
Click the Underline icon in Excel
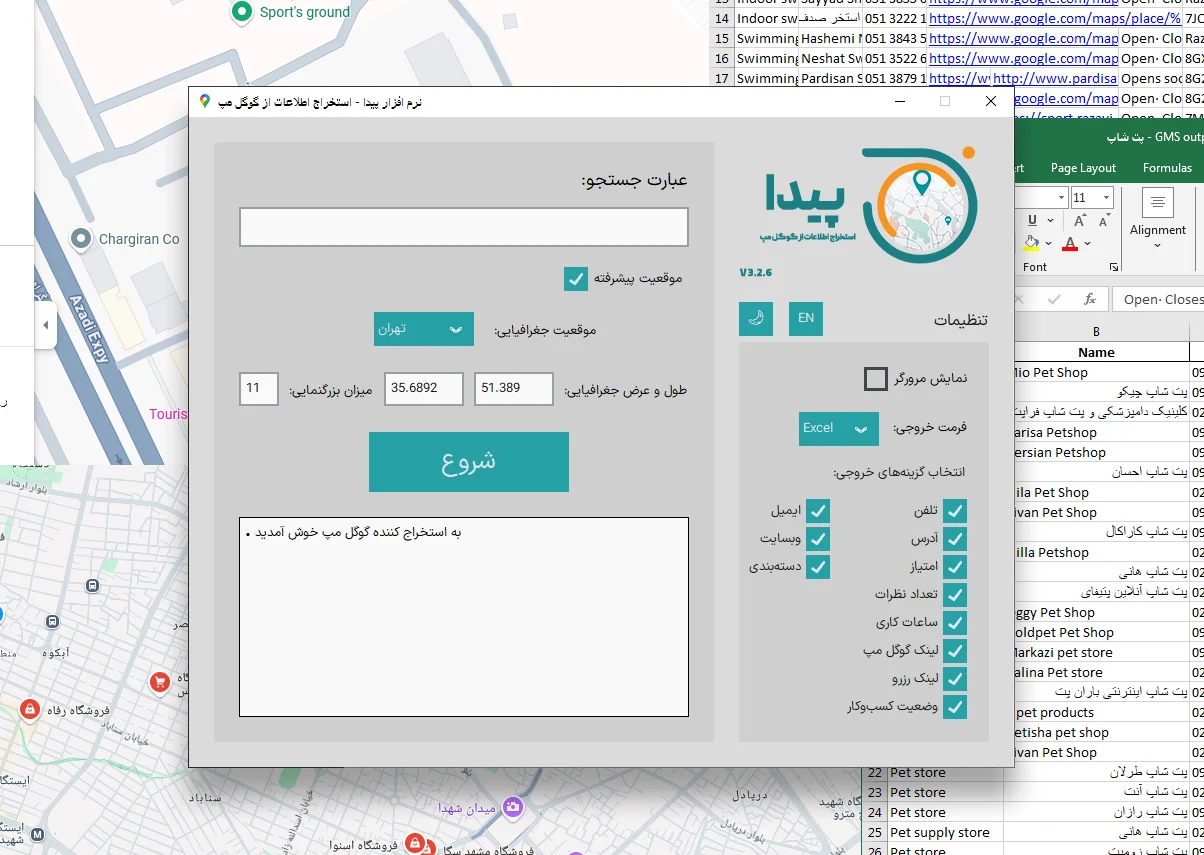(1031, 220)
